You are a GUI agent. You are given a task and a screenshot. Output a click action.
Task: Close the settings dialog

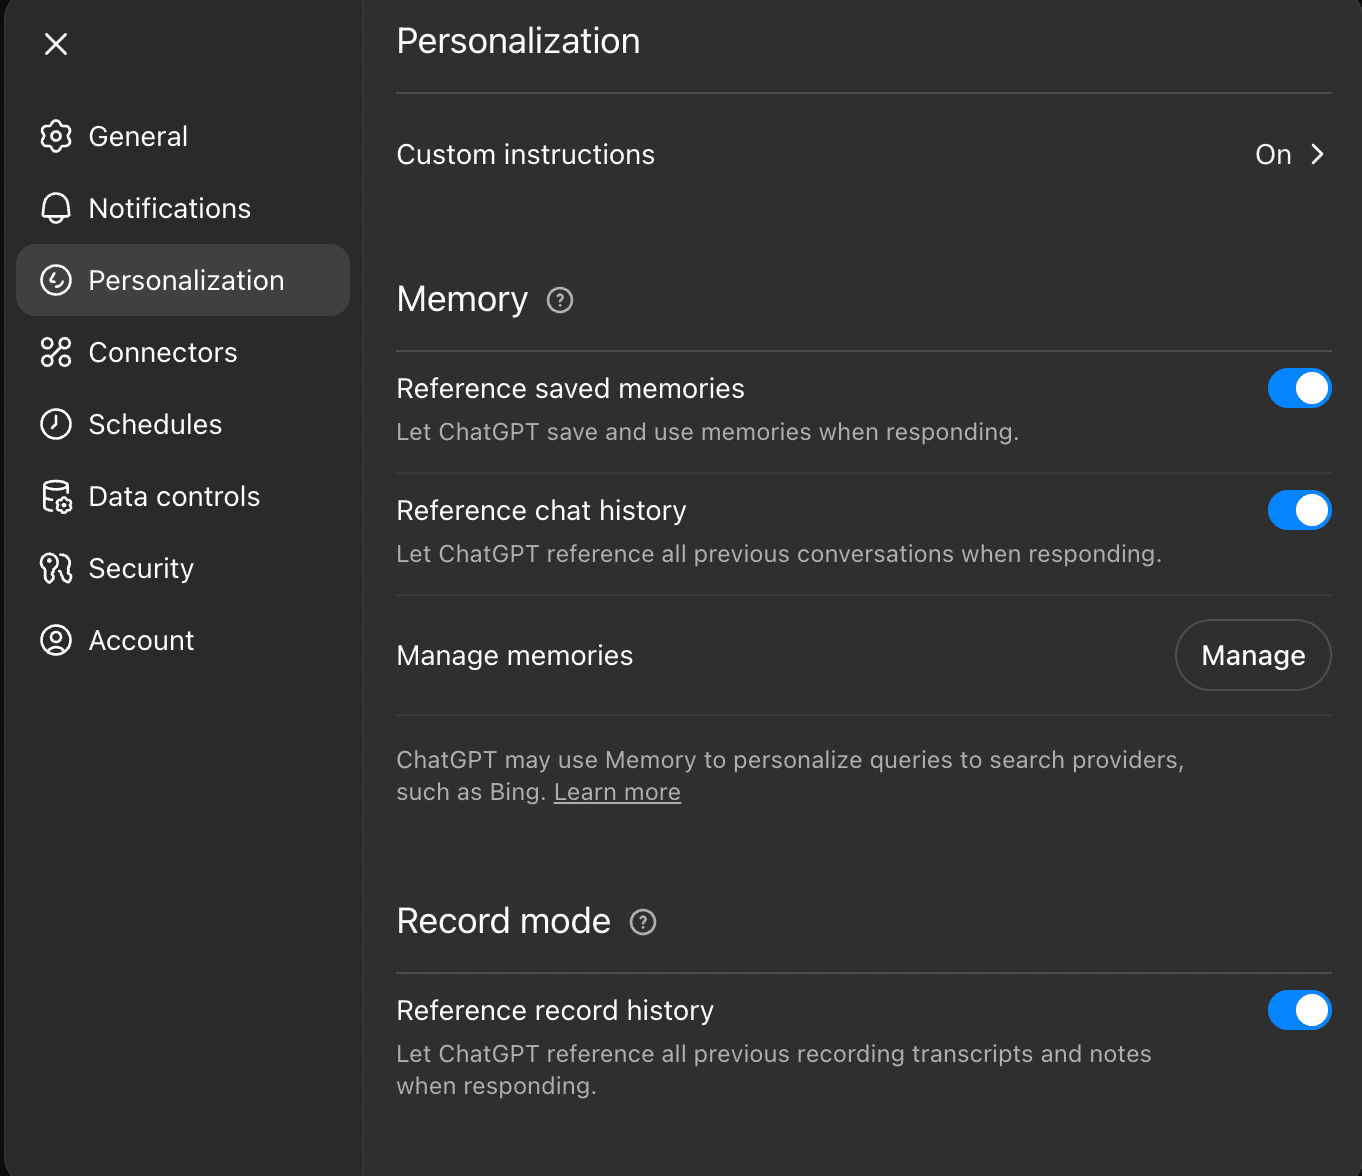click(56, 44)
